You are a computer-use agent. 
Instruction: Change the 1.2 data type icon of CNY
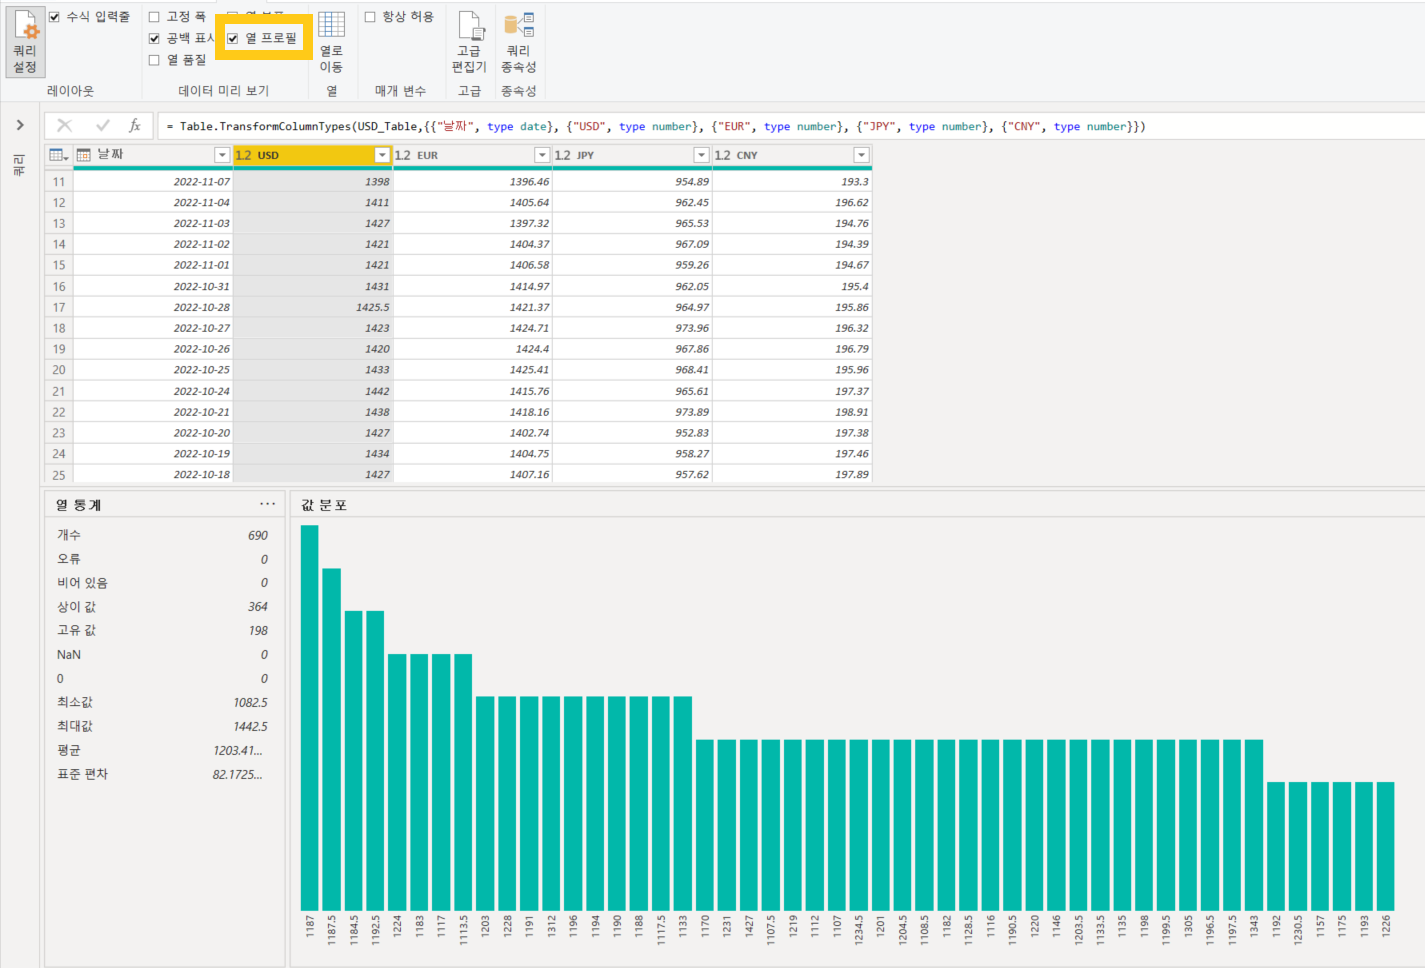(722, 155)
